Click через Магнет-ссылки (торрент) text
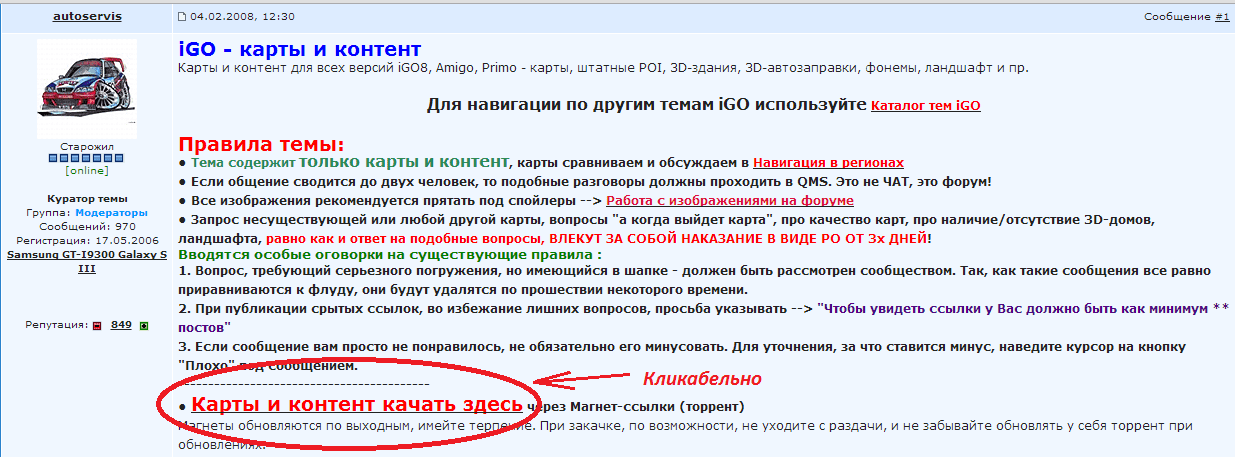 (x=636, y=406)
